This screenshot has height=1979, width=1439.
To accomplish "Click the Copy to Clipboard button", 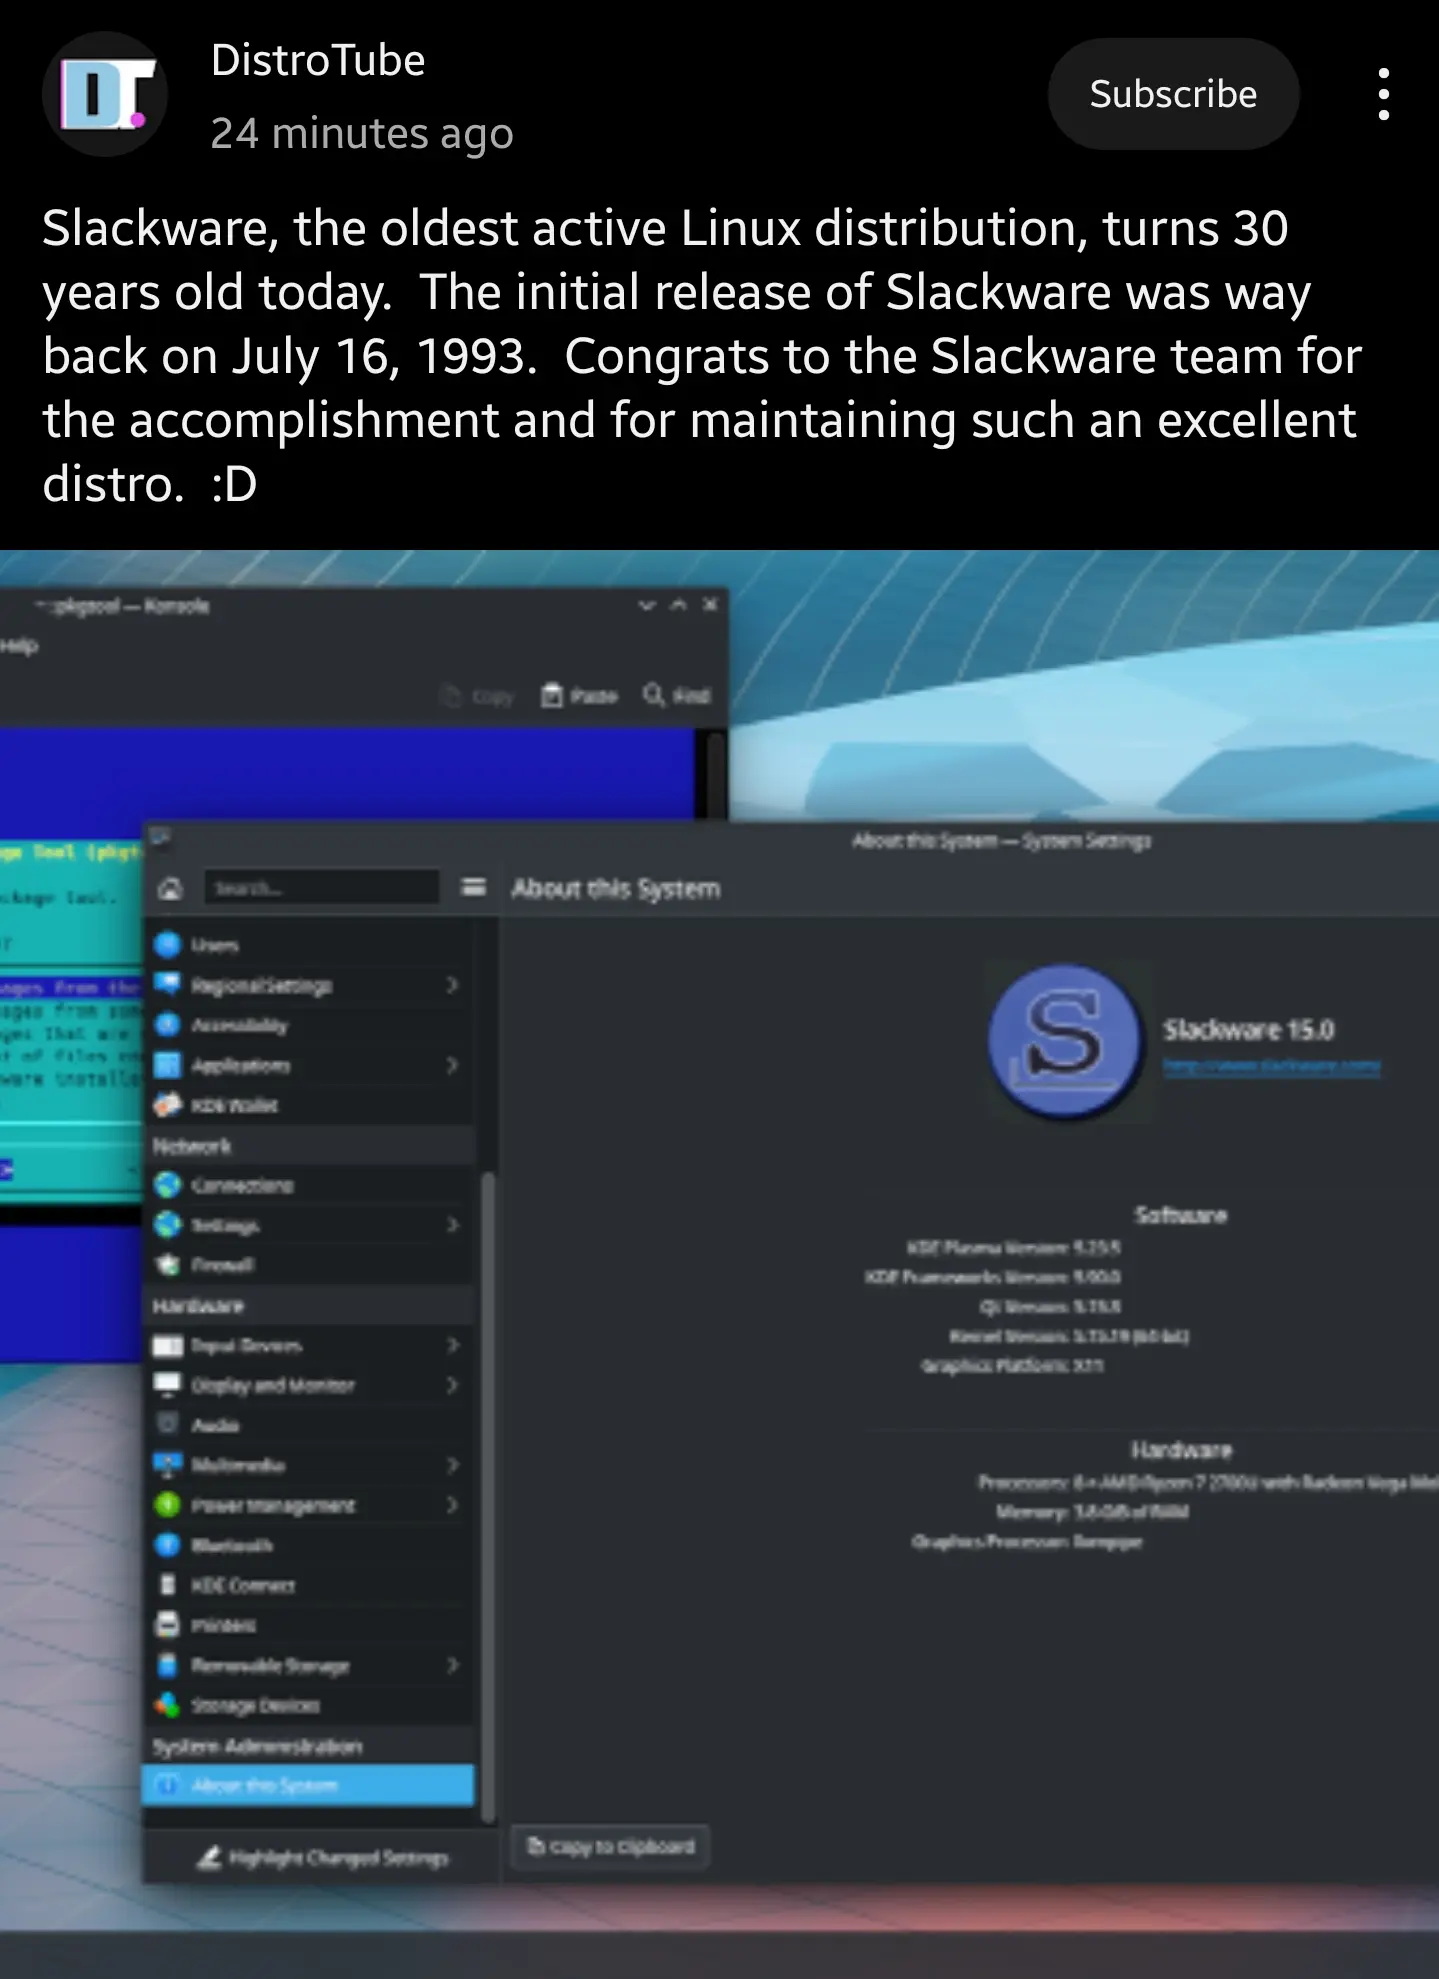I will tap(610, 1846).
